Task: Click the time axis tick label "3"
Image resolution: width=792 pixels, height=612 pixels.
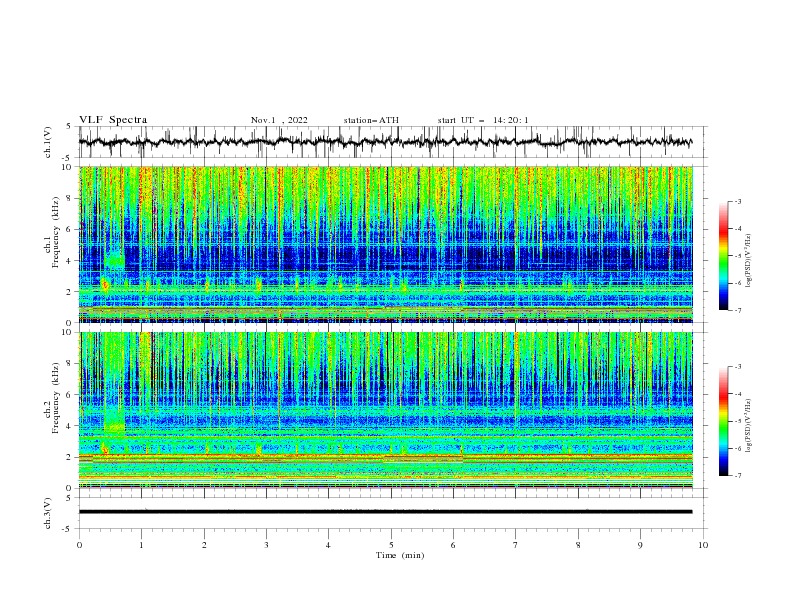Action: [266, 545]
